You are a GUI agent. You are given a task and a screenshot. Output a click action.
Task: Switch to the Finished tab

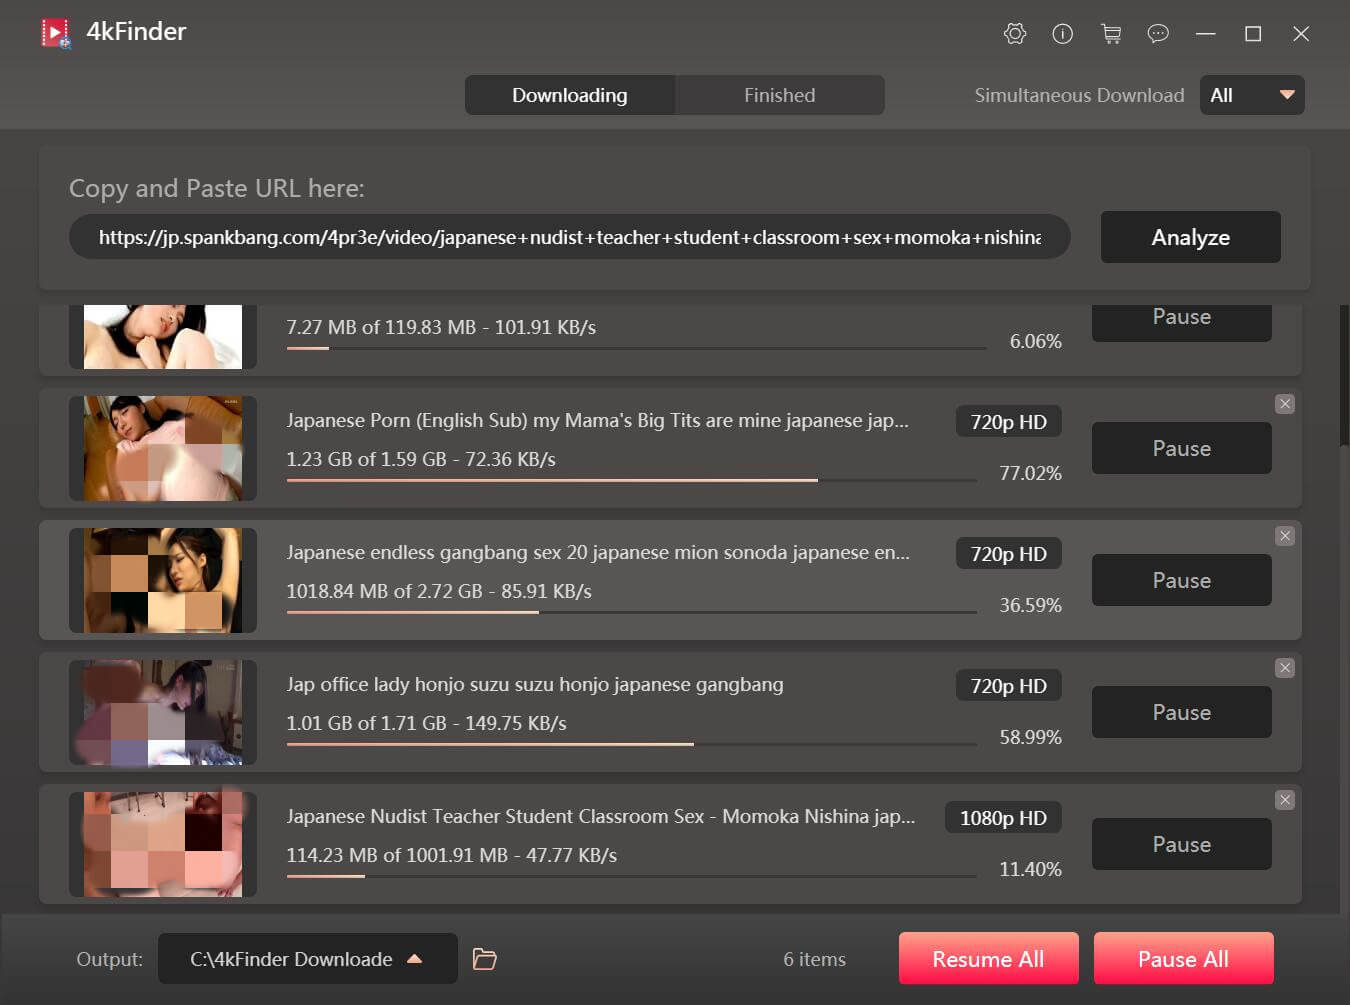coord(779,95)
